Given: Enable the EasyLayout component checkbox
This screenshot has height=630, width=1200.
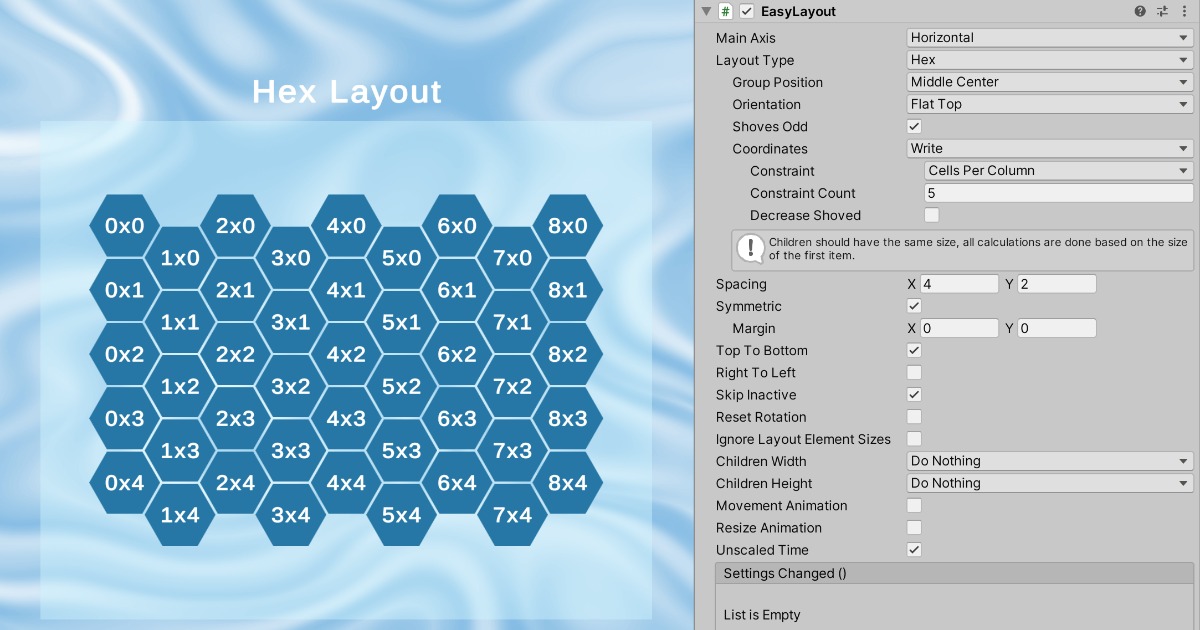Looking at the screenshot, I should [744, 11].
